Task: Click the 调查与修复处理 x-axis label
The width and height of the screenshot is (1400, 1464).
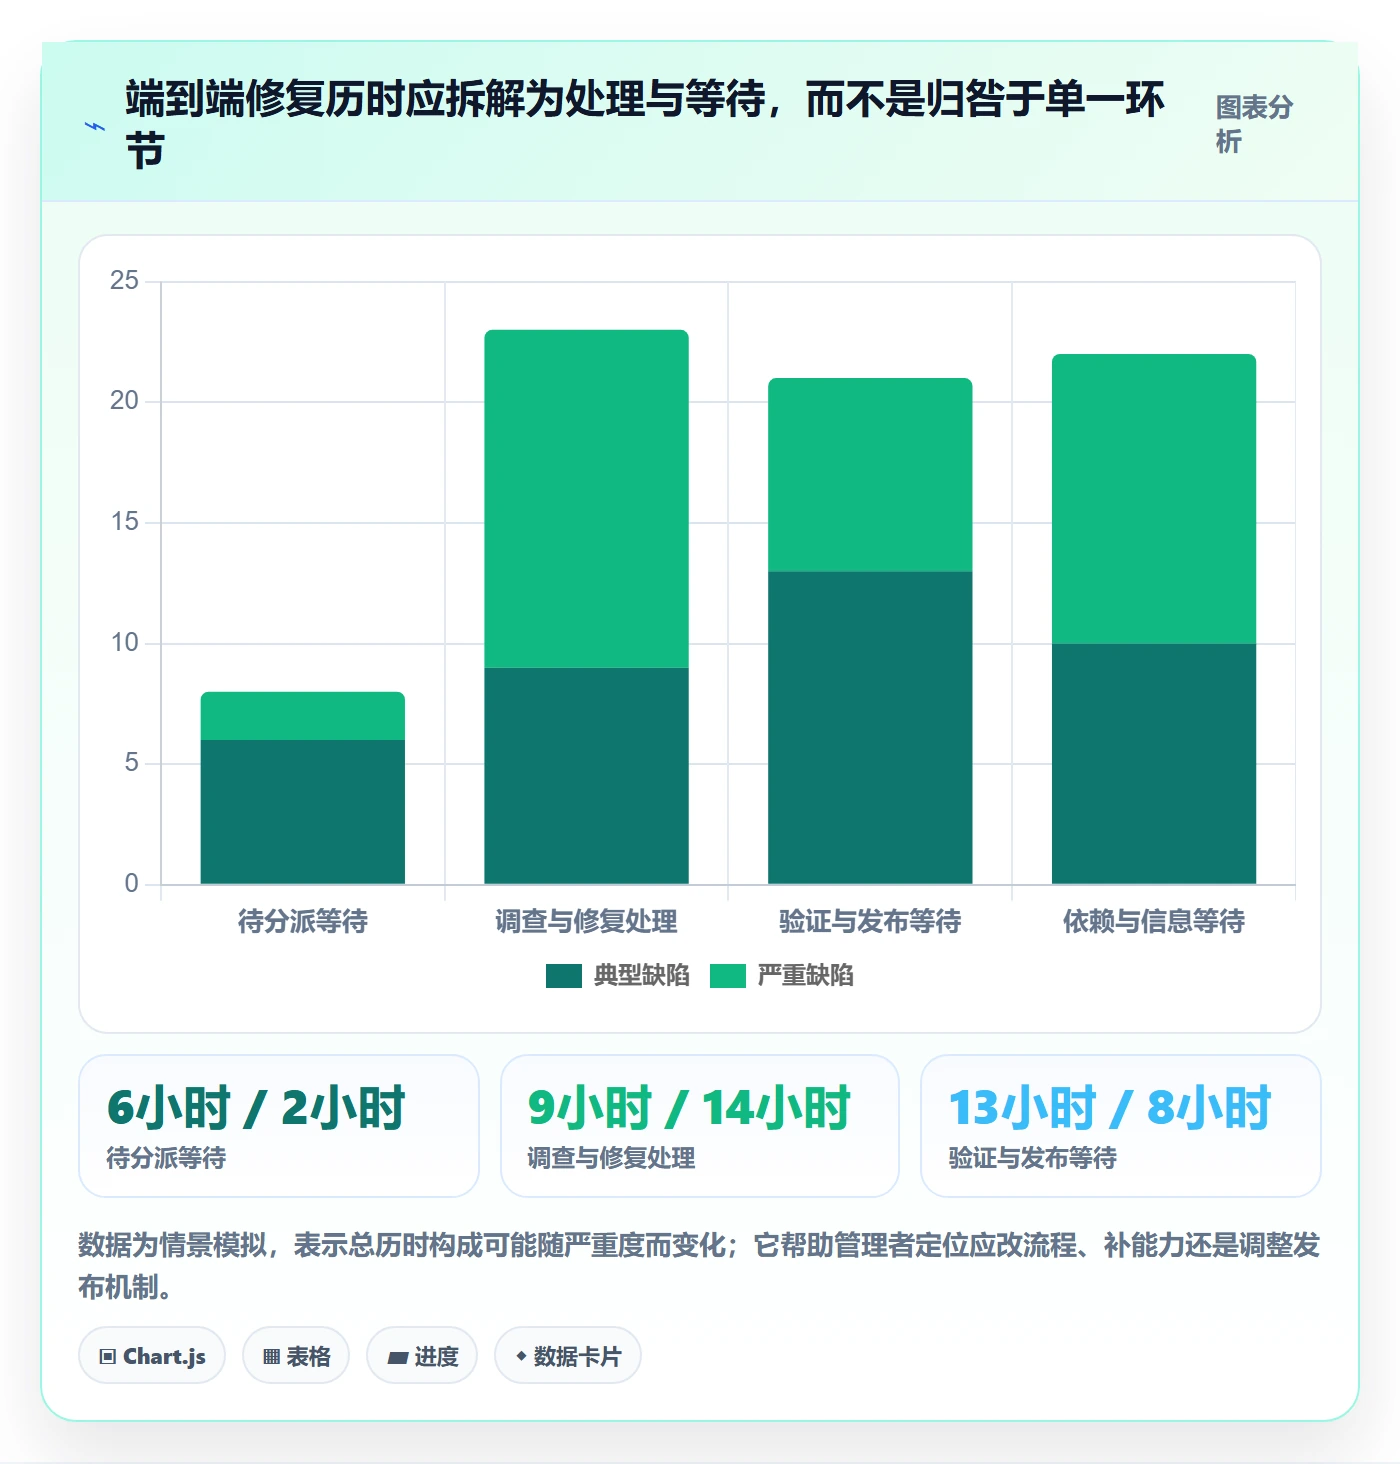Action: 587,921
